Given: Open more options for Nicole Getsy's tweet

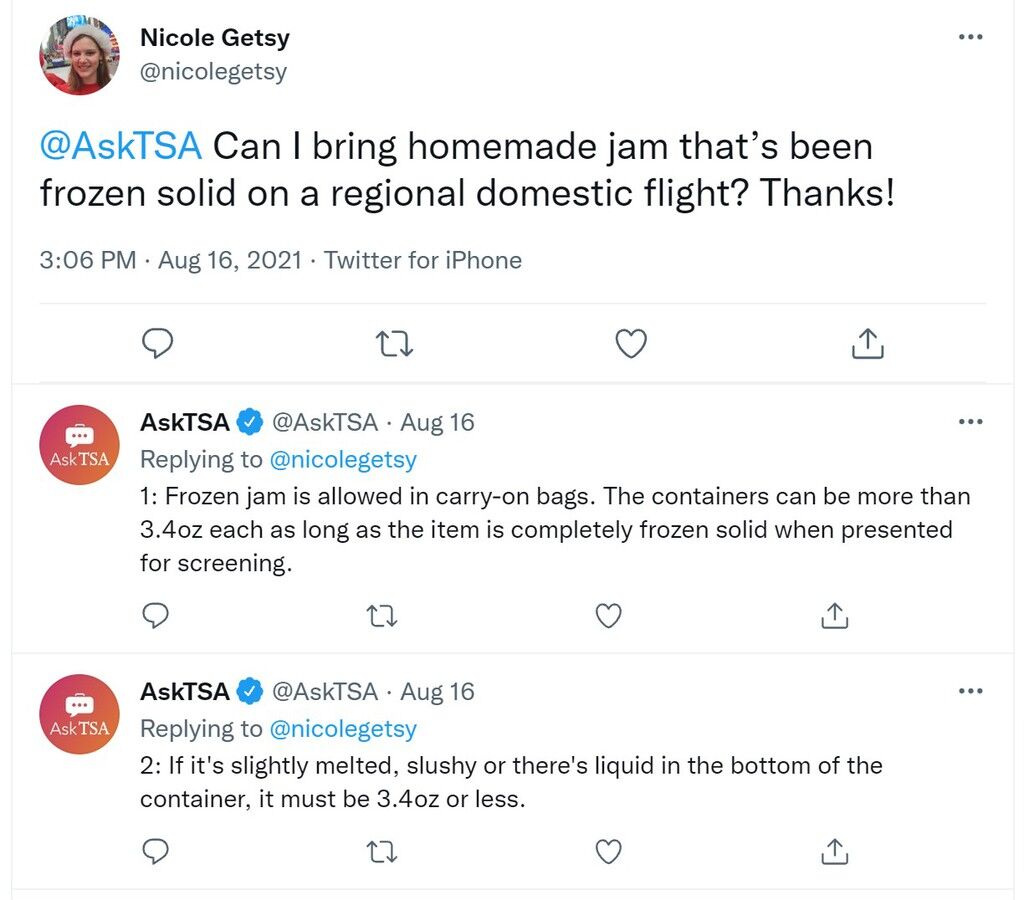Looking at the screenshot, I should tap(970, 37).
